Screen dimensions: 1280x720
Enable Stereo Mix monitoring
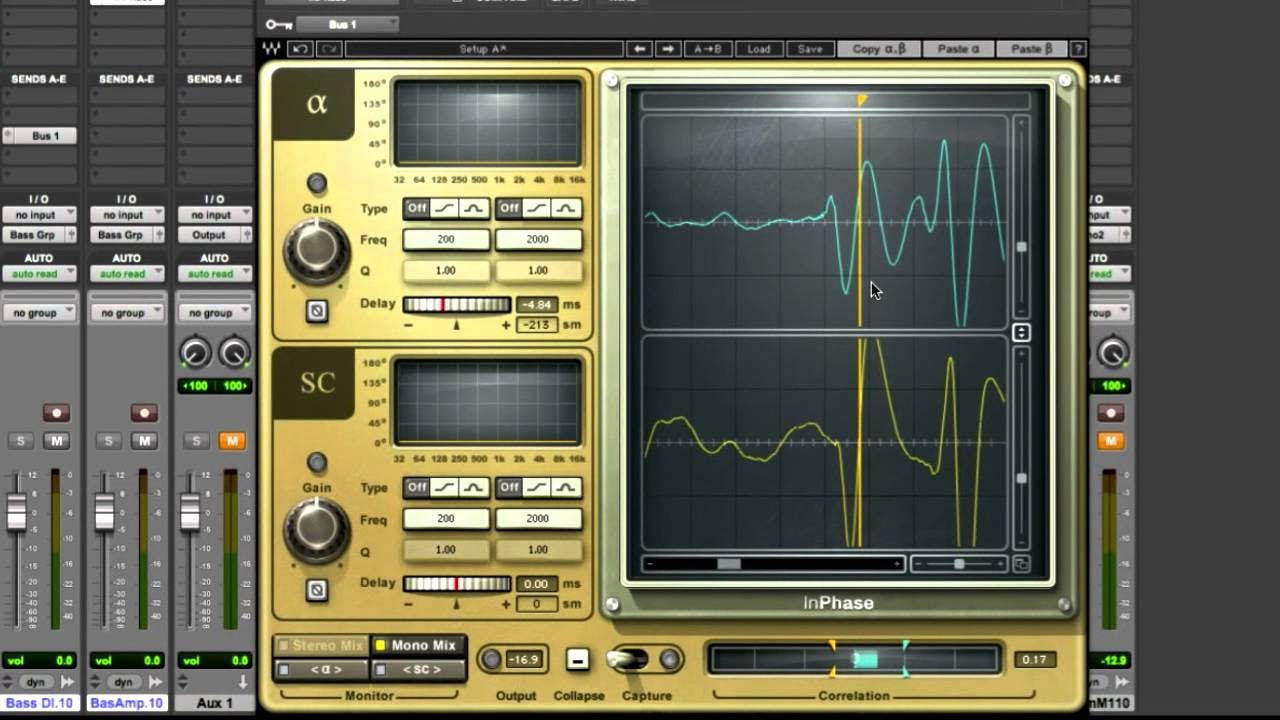click(320, 645)
